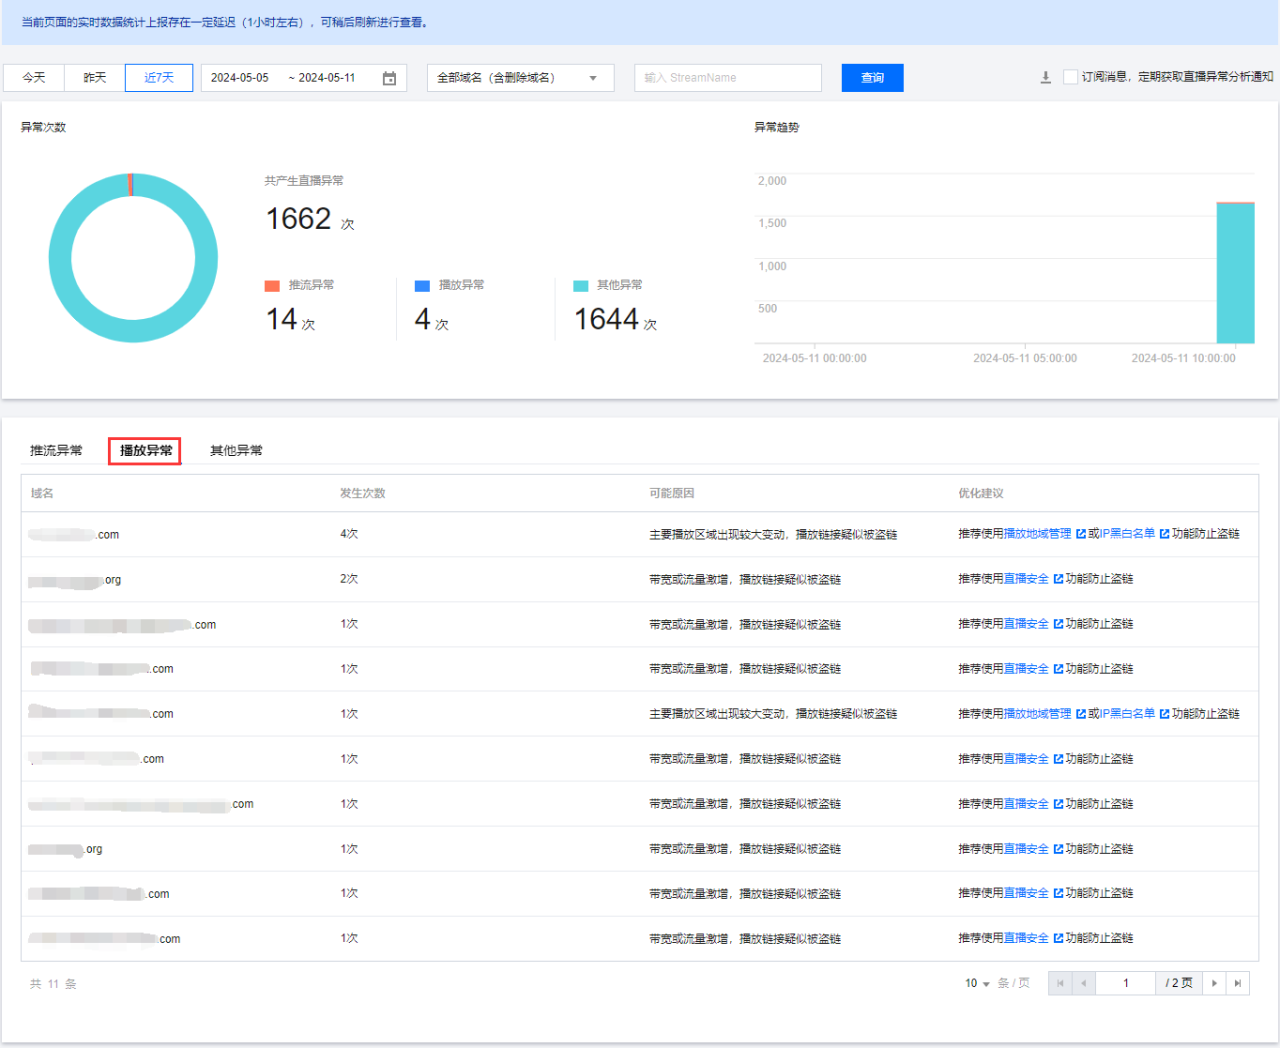The width and height of the screenshot is (1280, 1048).
Task: Click the blue 查询 button
Action: click(873, 78)
